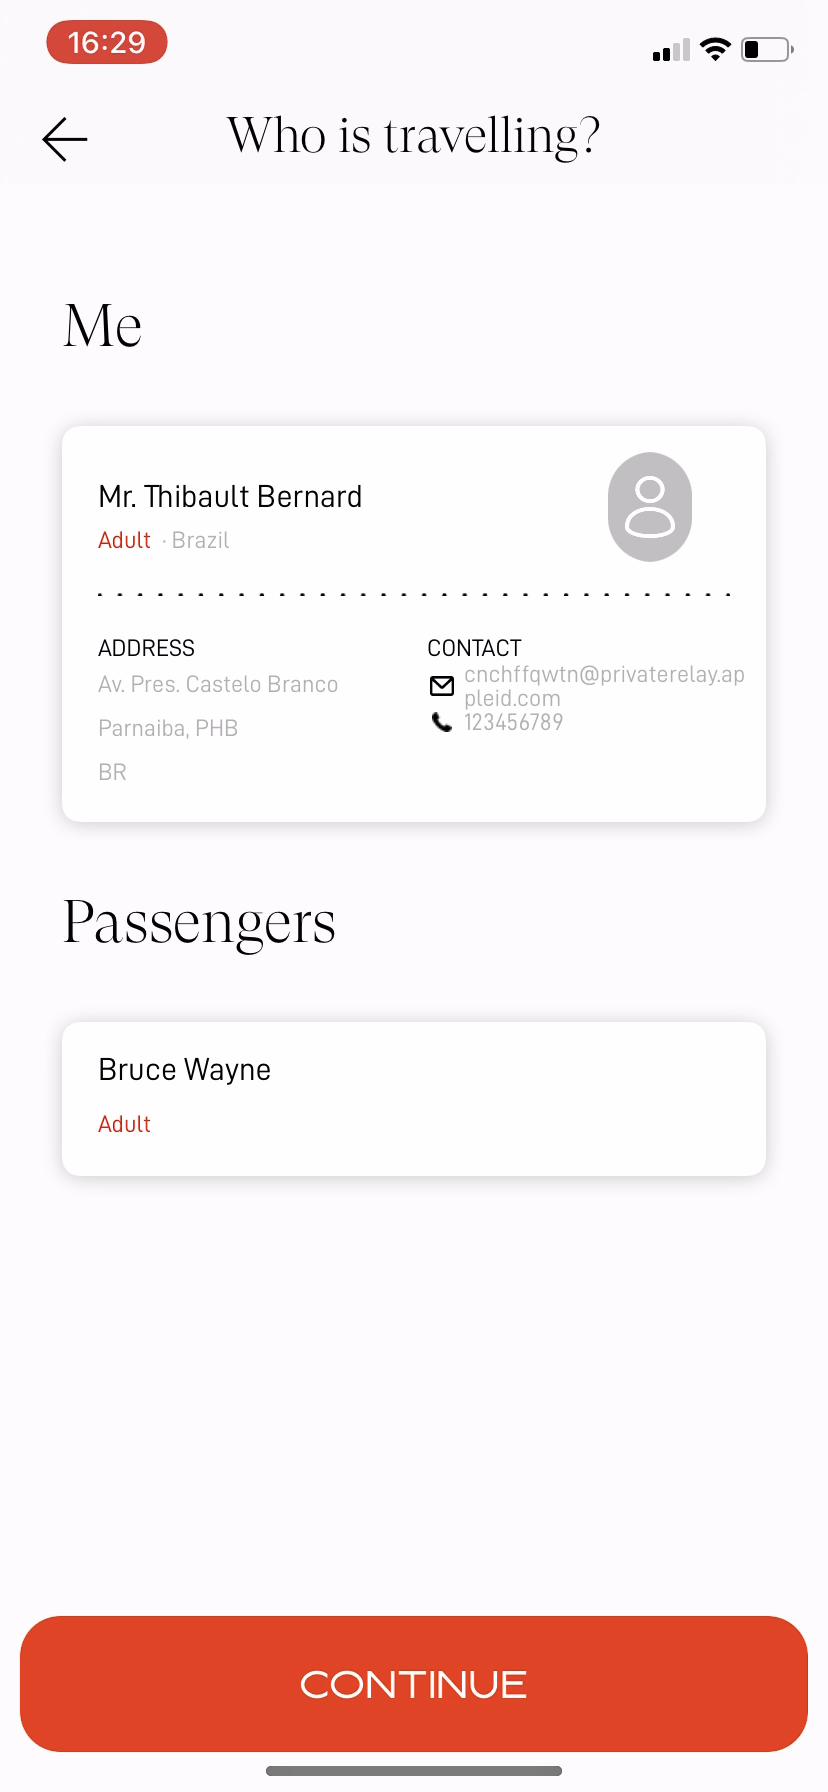
Task: Tap the email envelope icon
Action: point(442,686)
